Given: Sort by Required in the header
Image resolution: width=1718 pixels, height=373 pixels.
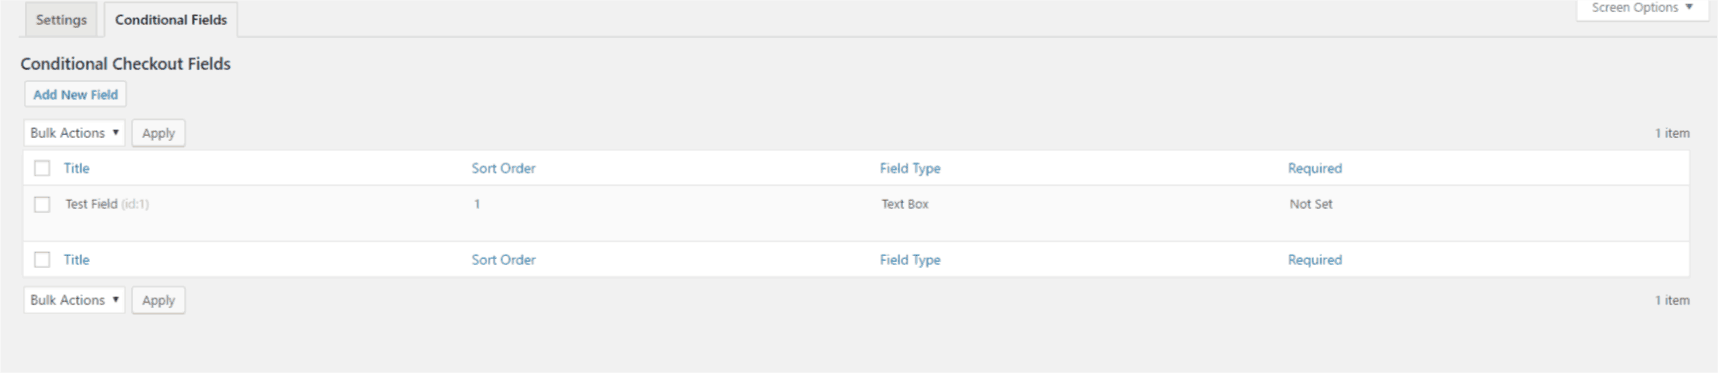Looking at the screenshot, I should (x=1315, y=168).
